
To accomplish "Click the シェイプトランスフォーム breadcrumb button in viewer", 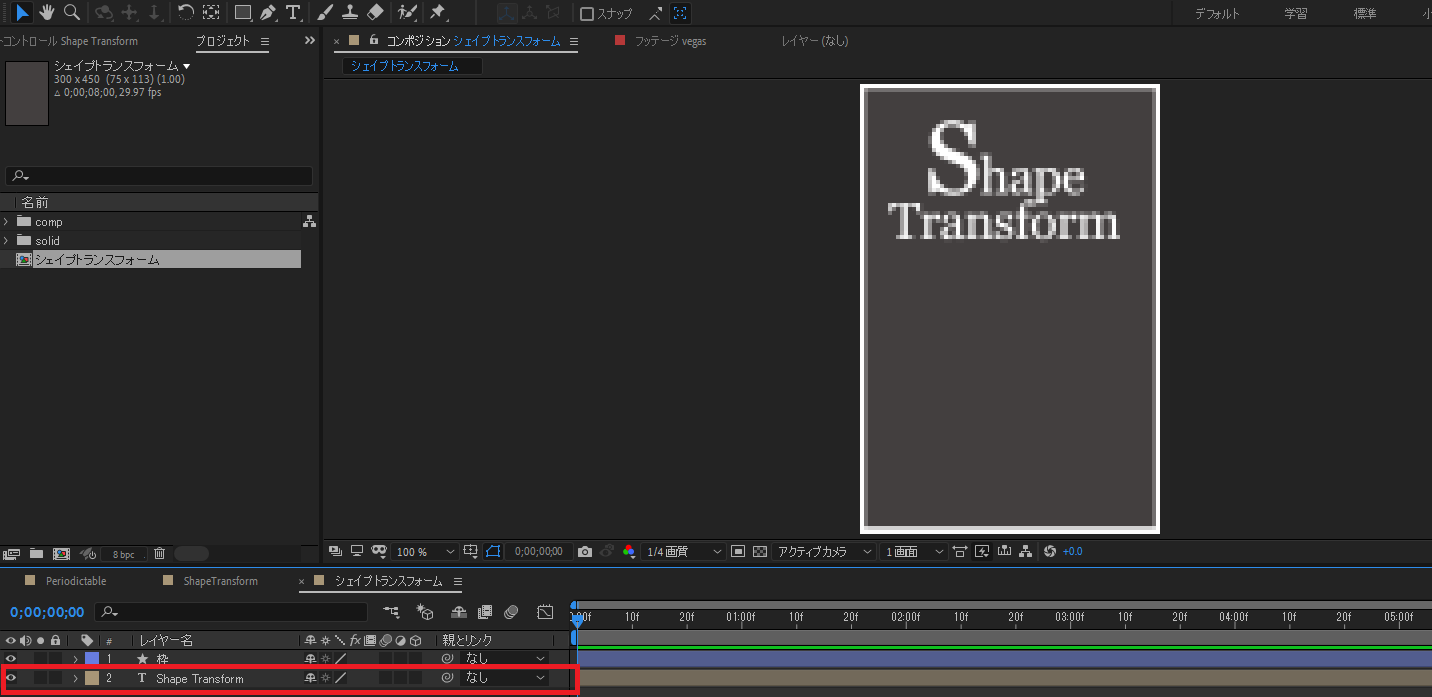I will [412, 66].
